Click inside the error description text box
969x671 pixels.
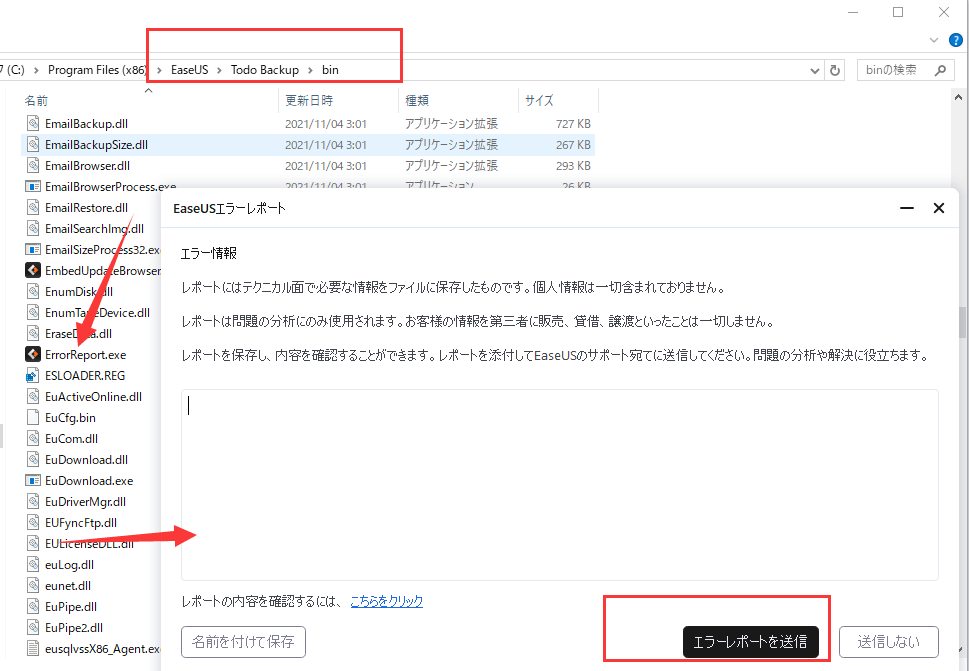click(x=559, y=485)
